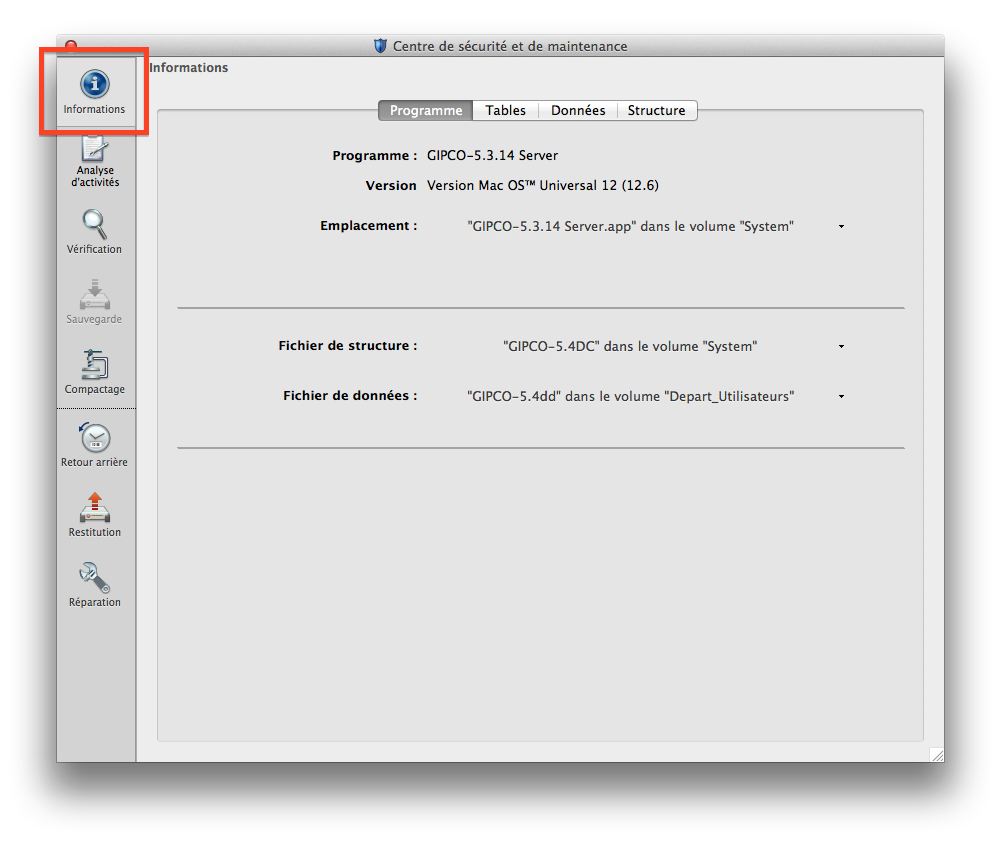Switch to the Tables tab
The width and height of the screenshot is (1001, 841).
pyautogui.click(x=506, y=110)
